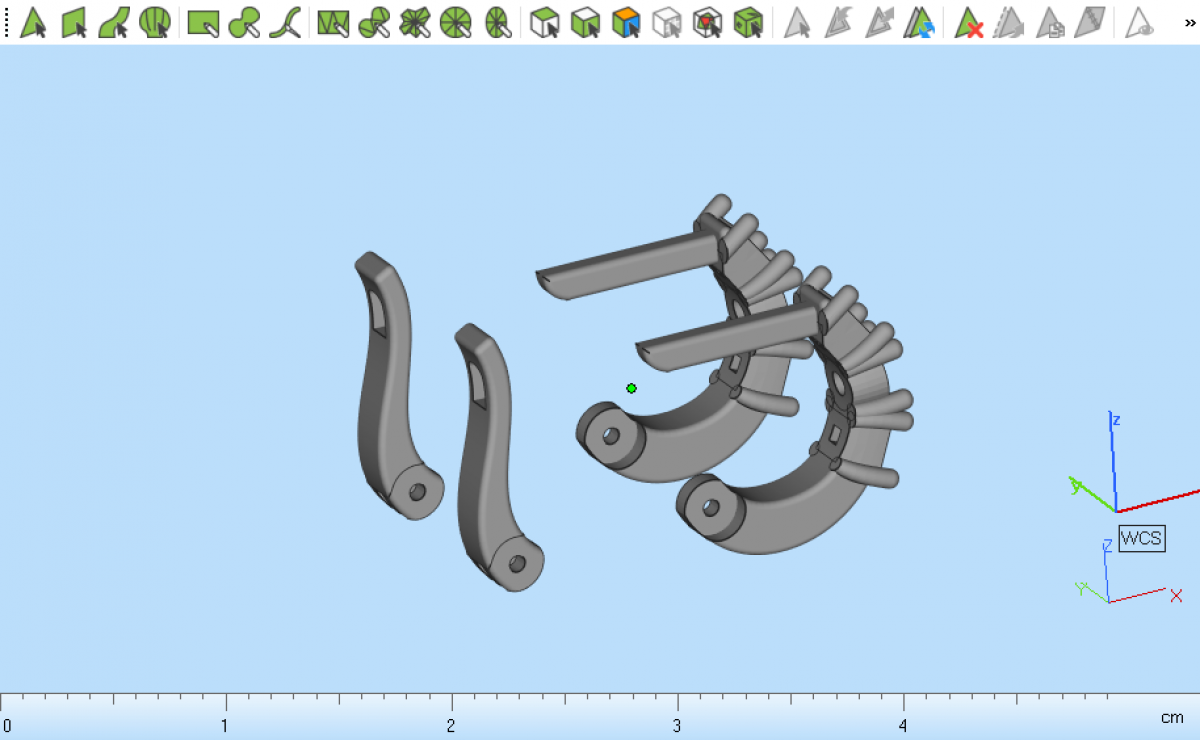Click the orange and blue cube icon
This screenshot has width=1200, height=740.
626,22
